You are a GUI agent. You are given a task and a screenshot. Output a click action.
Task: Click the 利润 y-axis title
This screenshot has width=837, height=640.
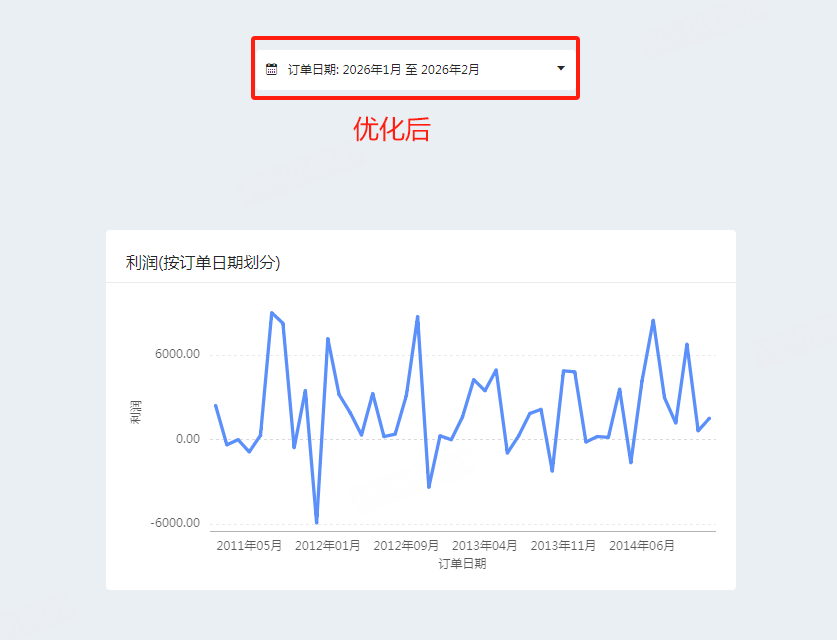click(x=136, y=412)
